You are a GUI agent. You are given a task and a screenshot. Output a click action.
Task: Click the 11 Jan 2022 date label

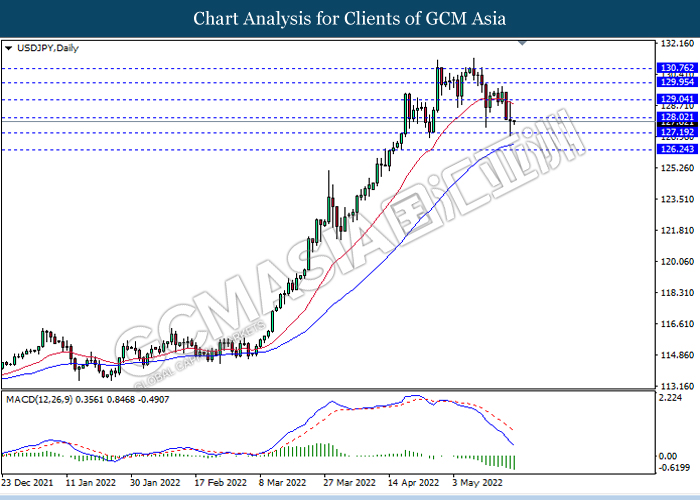pos(91,483)
